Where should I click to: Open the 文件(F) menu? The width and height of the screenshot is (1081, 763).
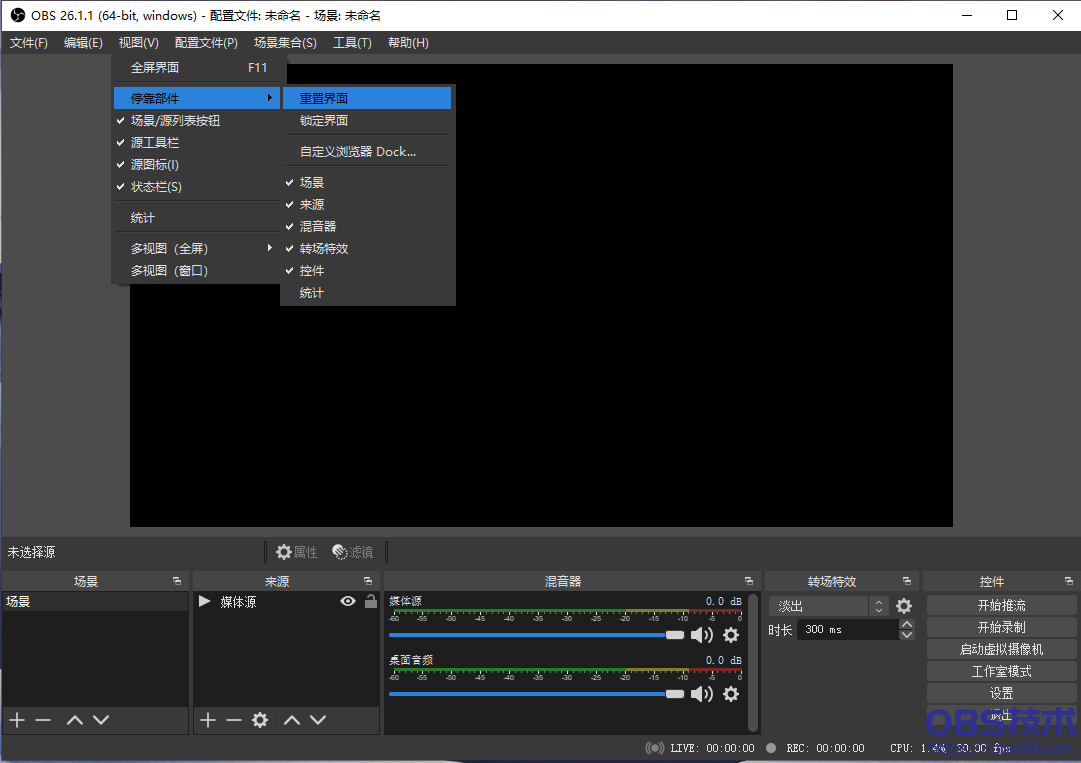(28, 43)
